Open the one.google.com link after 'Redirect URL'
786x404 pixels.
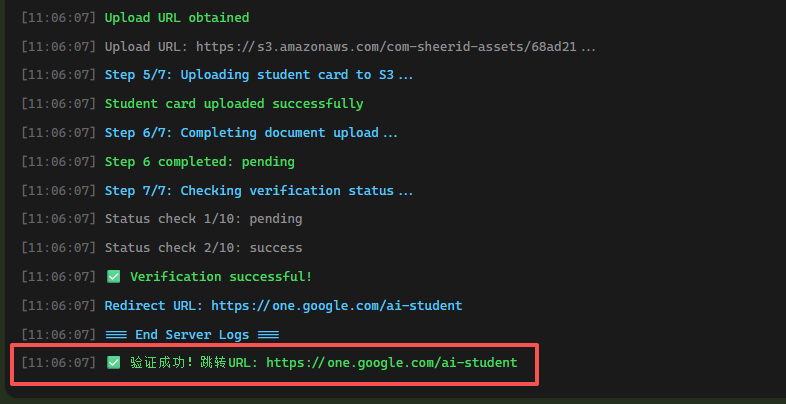coord(336,306)
